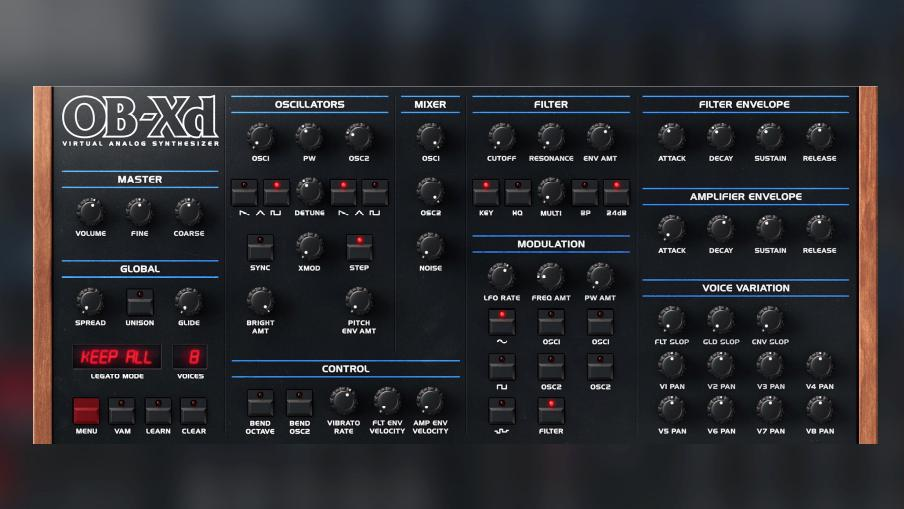Click the filter envelope SUSTAIN knob
Viewport: 904px width, 509px height.
click(x=770, y=137)
